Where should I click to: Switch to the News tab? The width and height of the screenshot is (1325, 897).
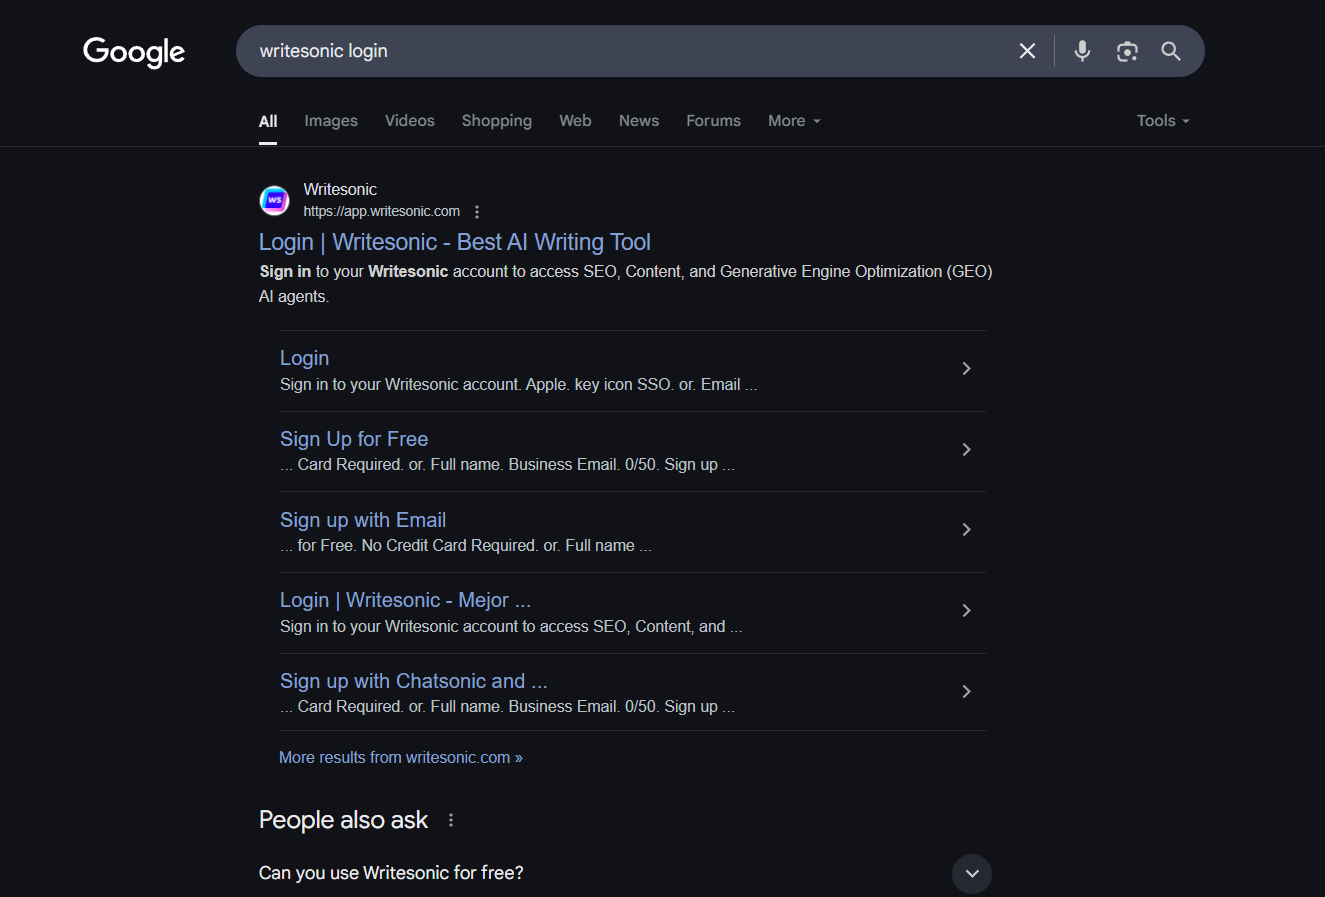(639, 121)
